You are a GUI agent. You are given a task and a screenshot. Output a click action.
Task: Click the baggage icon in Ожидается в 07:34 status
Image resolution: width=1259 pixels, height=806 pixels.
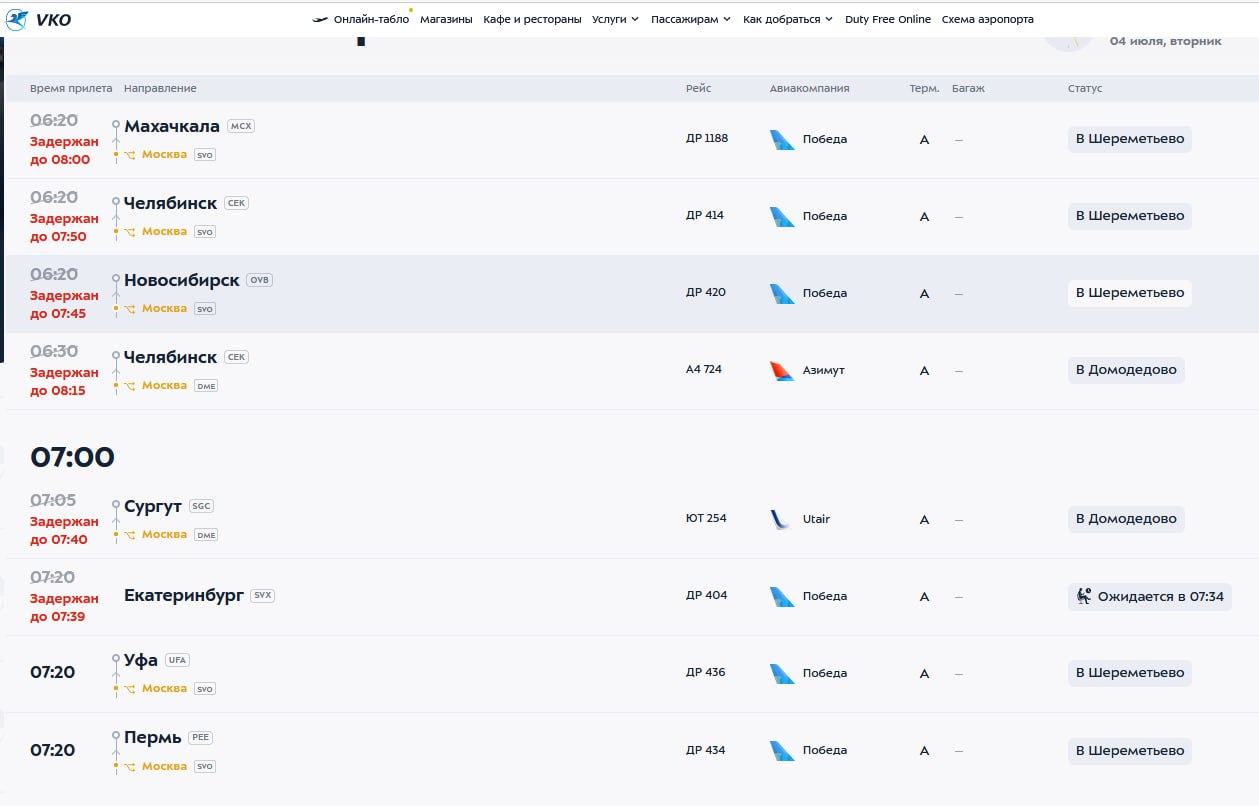[1084, 596]
